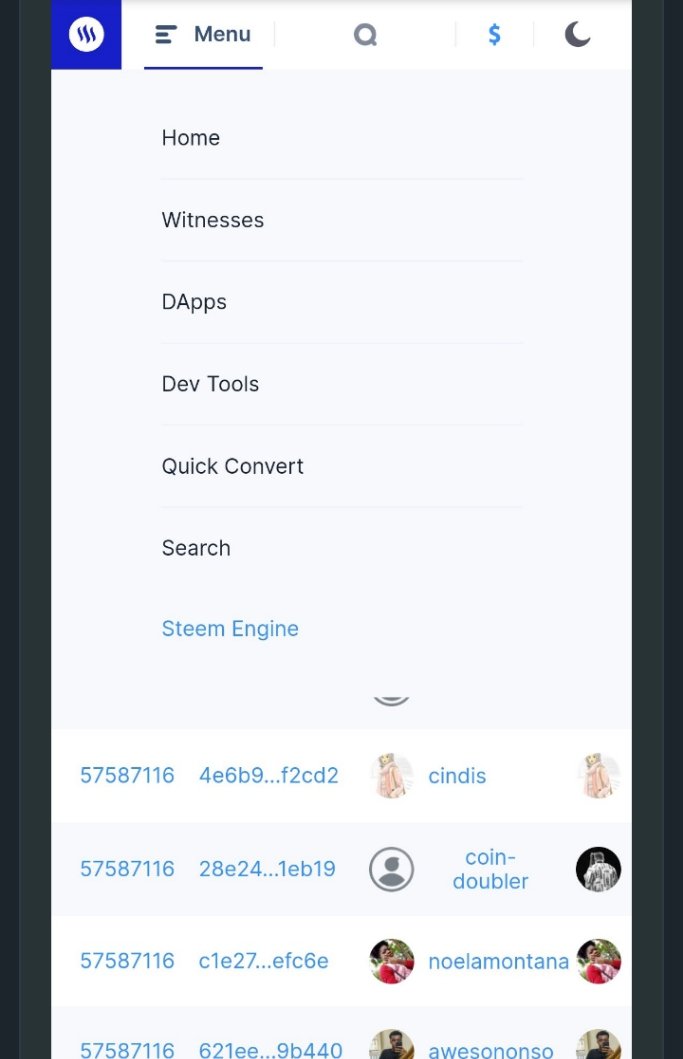Open transaction 28e24...1eb19
Image resolution: width=683 pixels, height=1059 pixels.
[x=267, y=869]
